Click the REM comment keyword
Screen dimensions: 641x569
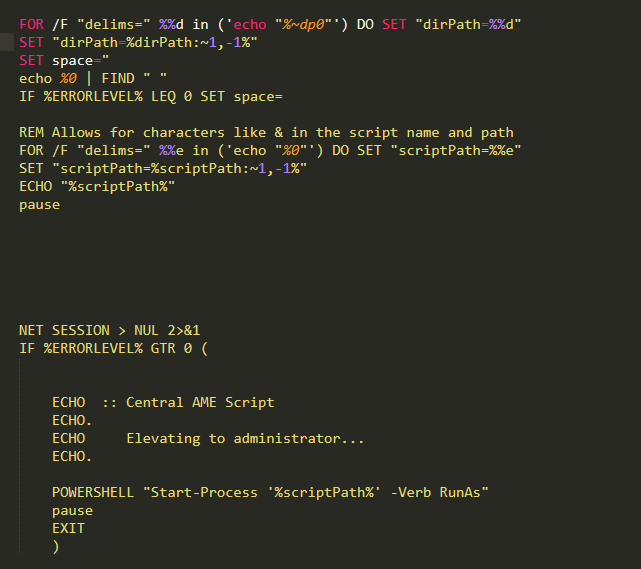coord(31,132)
